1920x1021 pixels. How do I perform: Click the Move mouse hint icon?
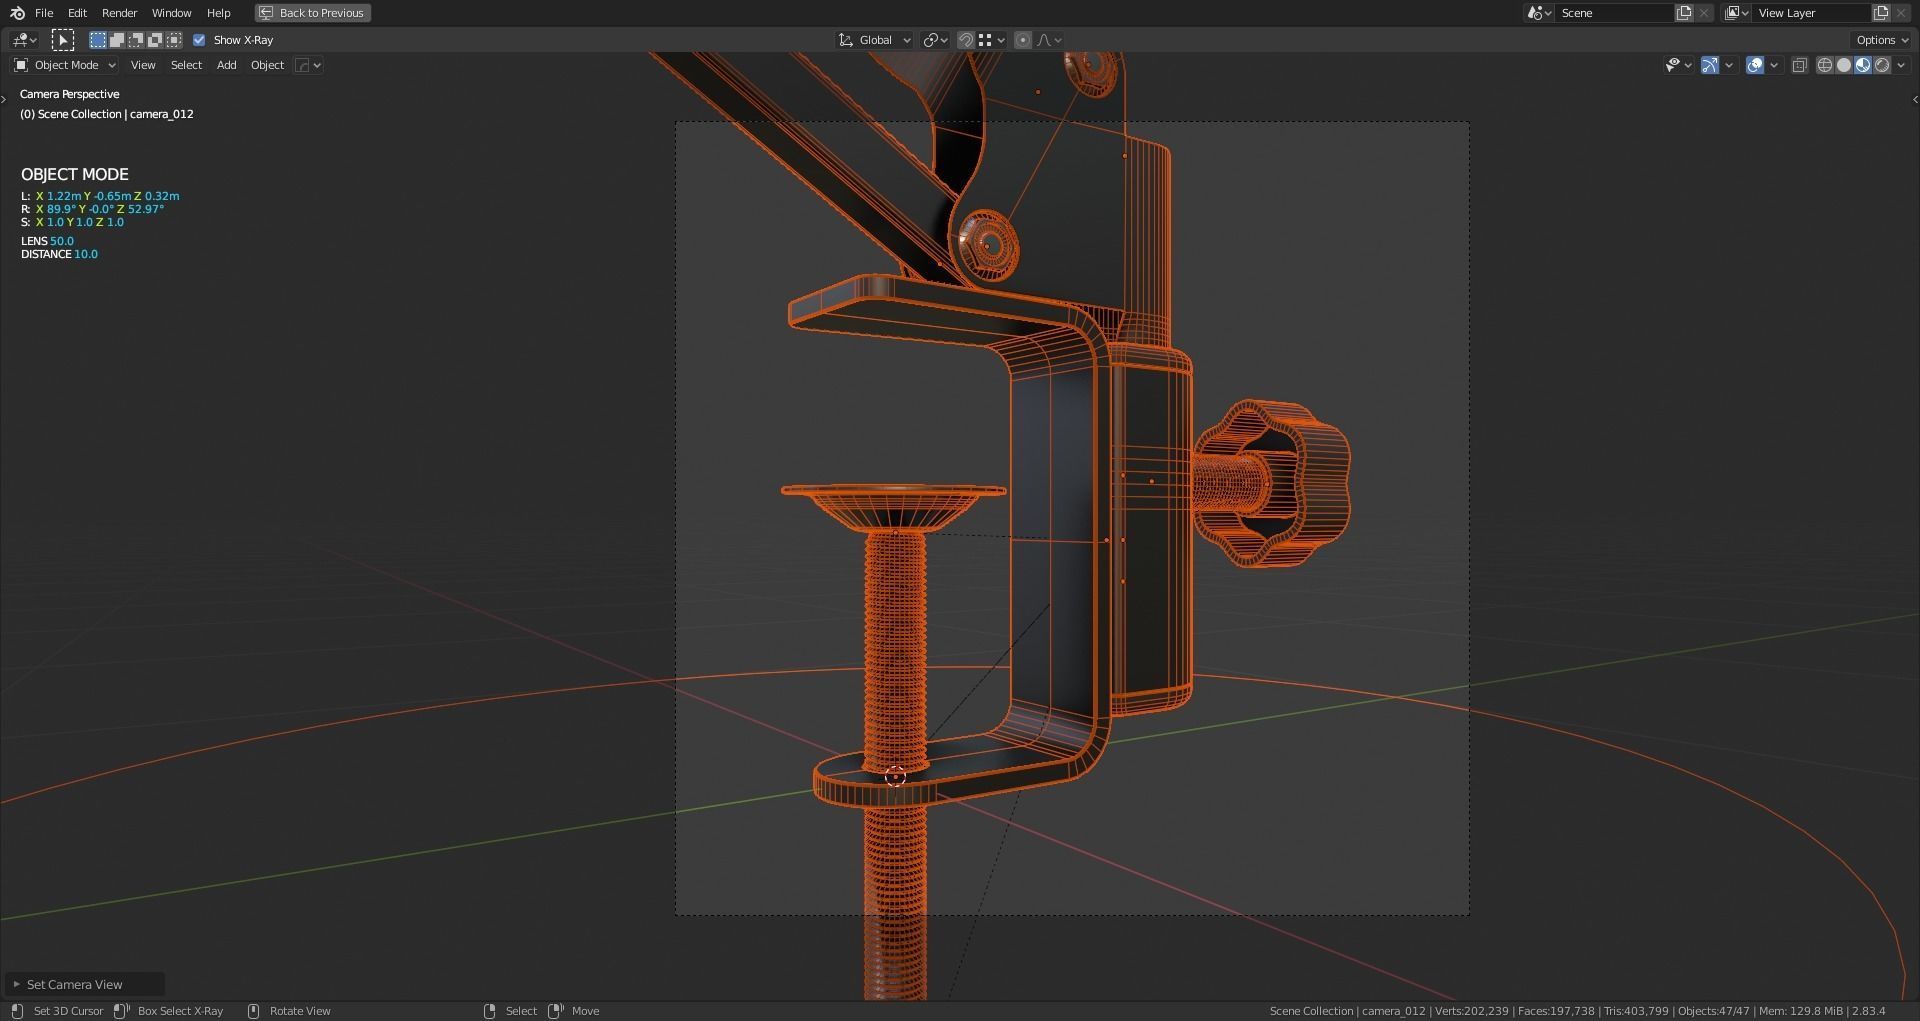(556, 1011)
